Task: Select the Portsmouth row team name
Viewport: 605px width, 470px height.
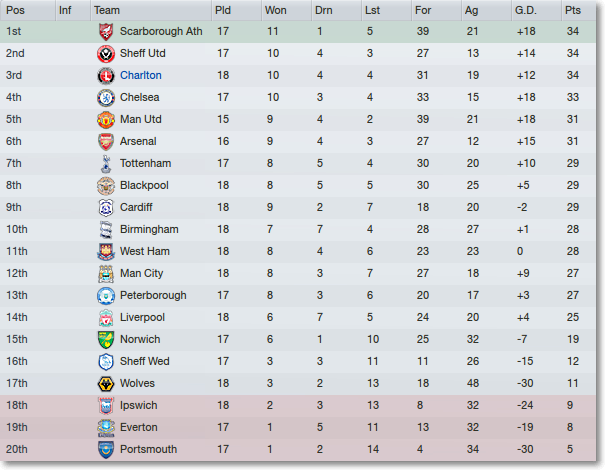Action: 148,449
